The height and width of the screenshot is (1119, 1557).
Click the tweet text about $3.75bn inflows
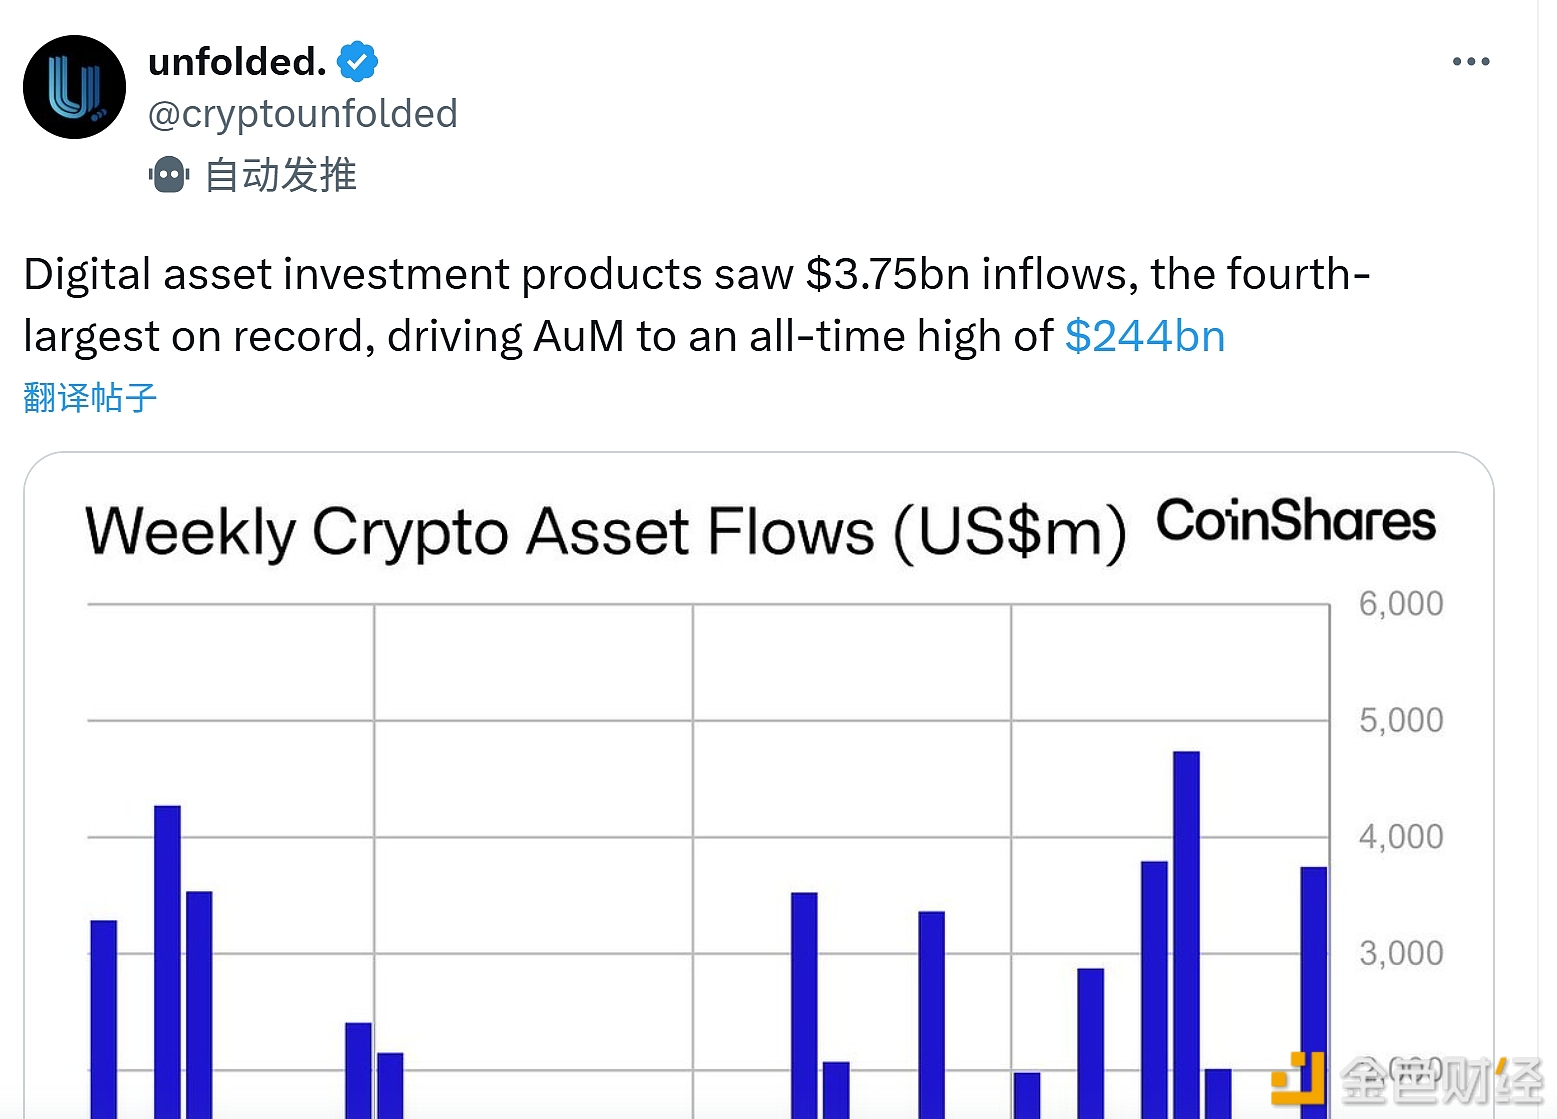tap(696, 304)
